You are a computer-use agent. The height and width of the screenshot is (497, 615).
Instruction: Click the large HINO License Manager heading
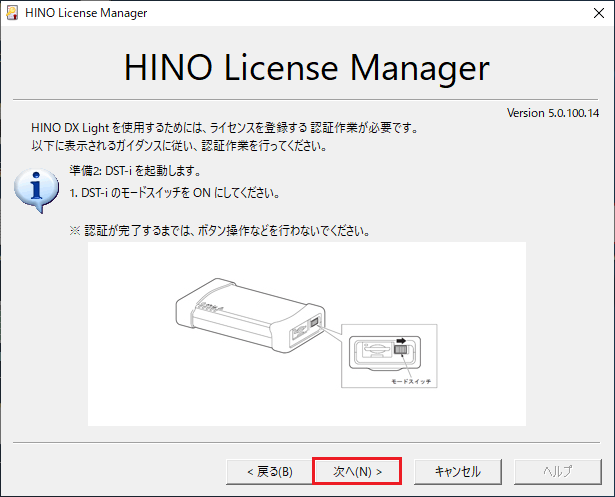307,67
